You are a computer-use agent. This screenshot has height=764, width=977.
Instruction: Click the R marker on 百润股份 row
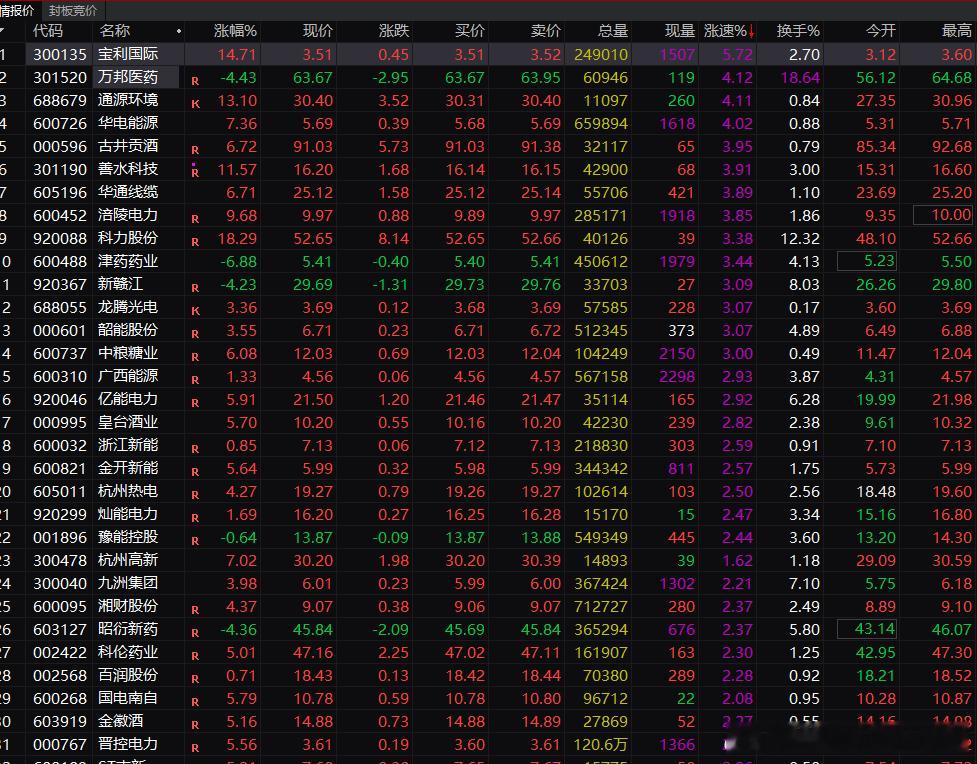coord(195,679)
